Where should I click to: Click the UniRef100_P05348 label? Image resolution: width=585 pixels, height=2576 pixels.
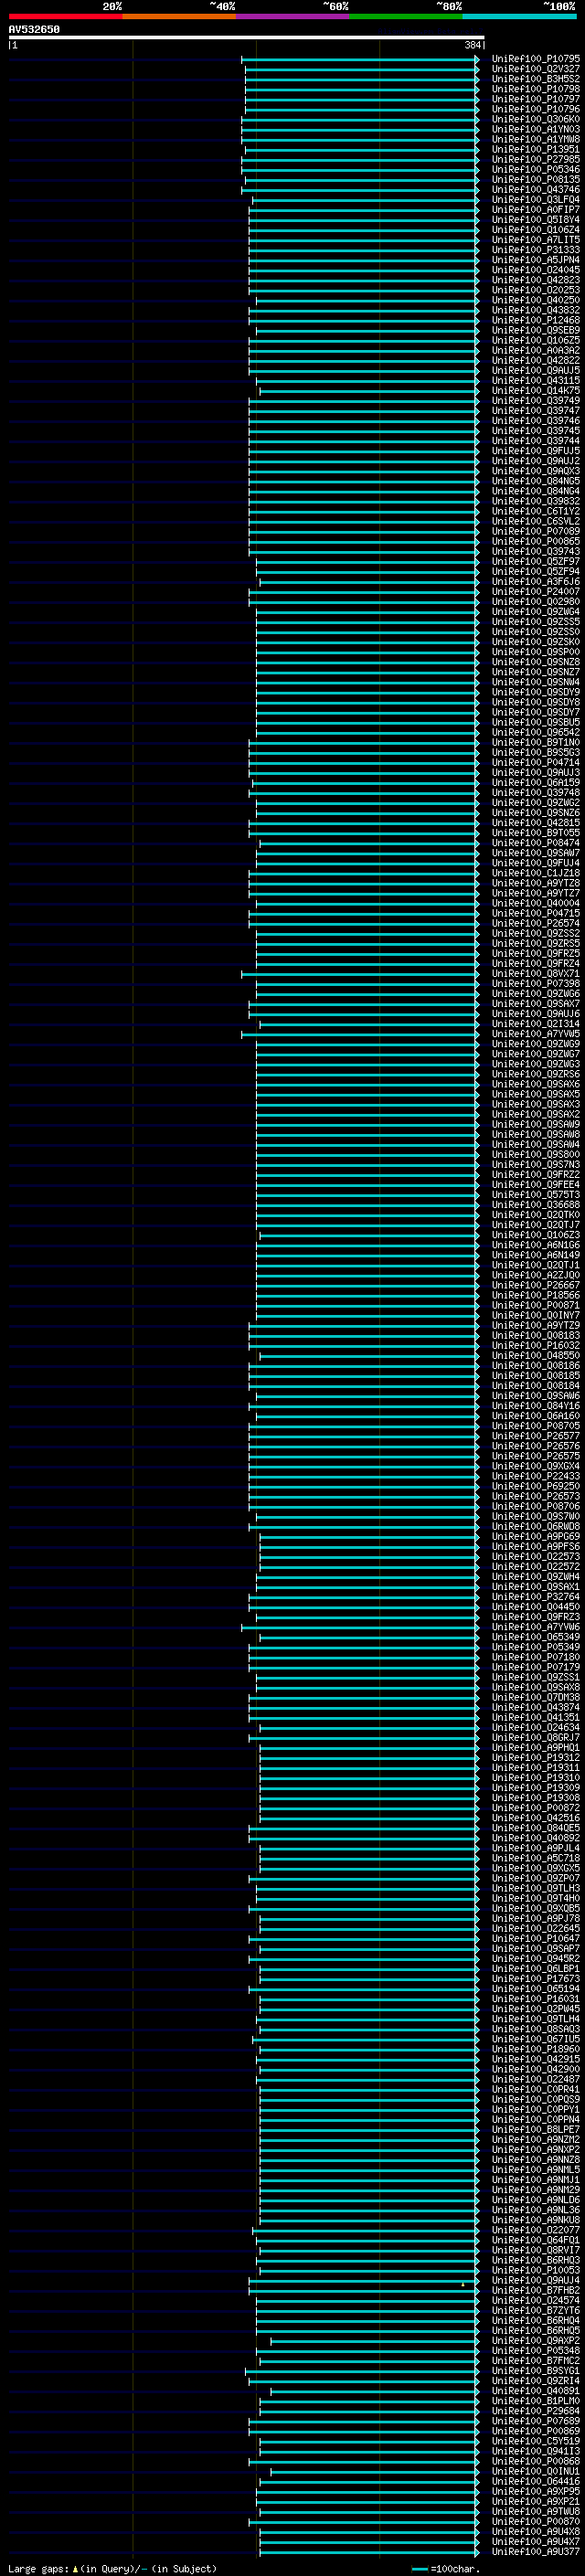coord(536,2351)
